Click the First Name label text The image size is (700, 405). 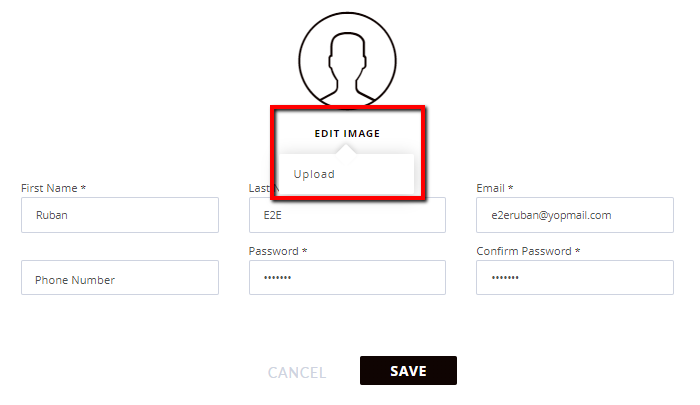(49, 188)
